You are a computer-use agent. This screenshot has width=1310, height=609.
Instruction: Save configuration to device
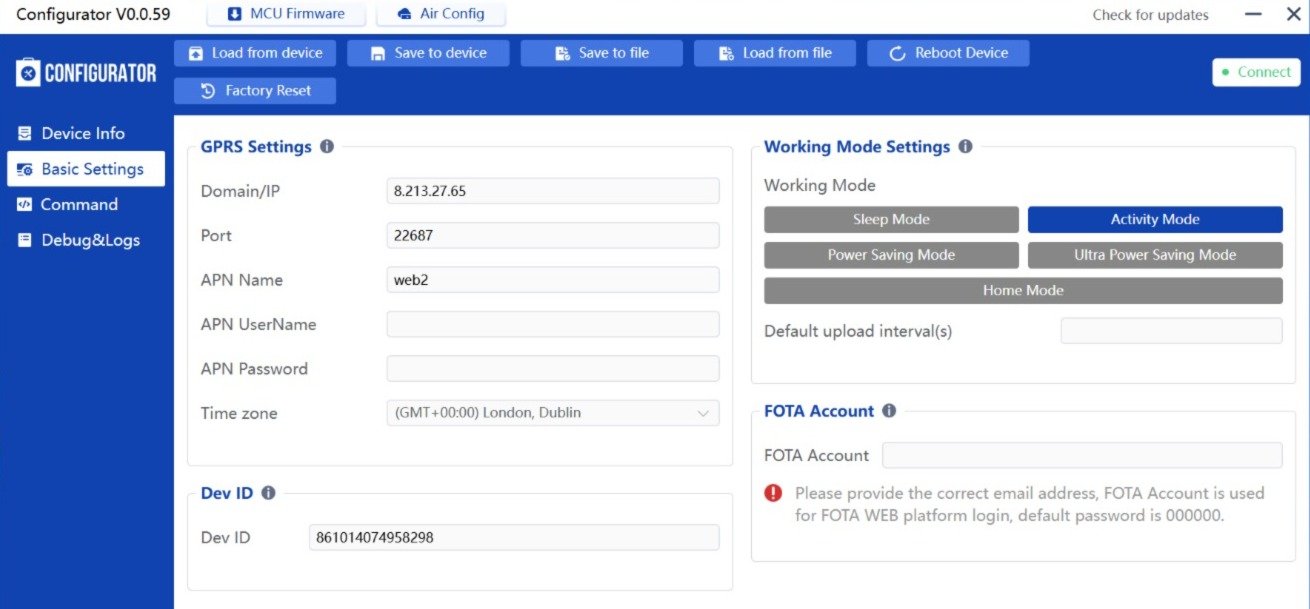428,53
